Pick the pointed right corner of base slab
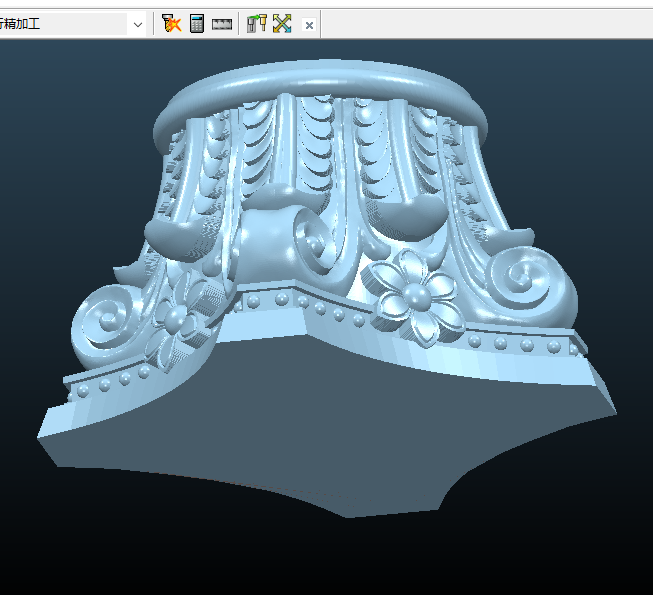Image resolution: width=653 pixels, height=595 pixels. (610, 405)
